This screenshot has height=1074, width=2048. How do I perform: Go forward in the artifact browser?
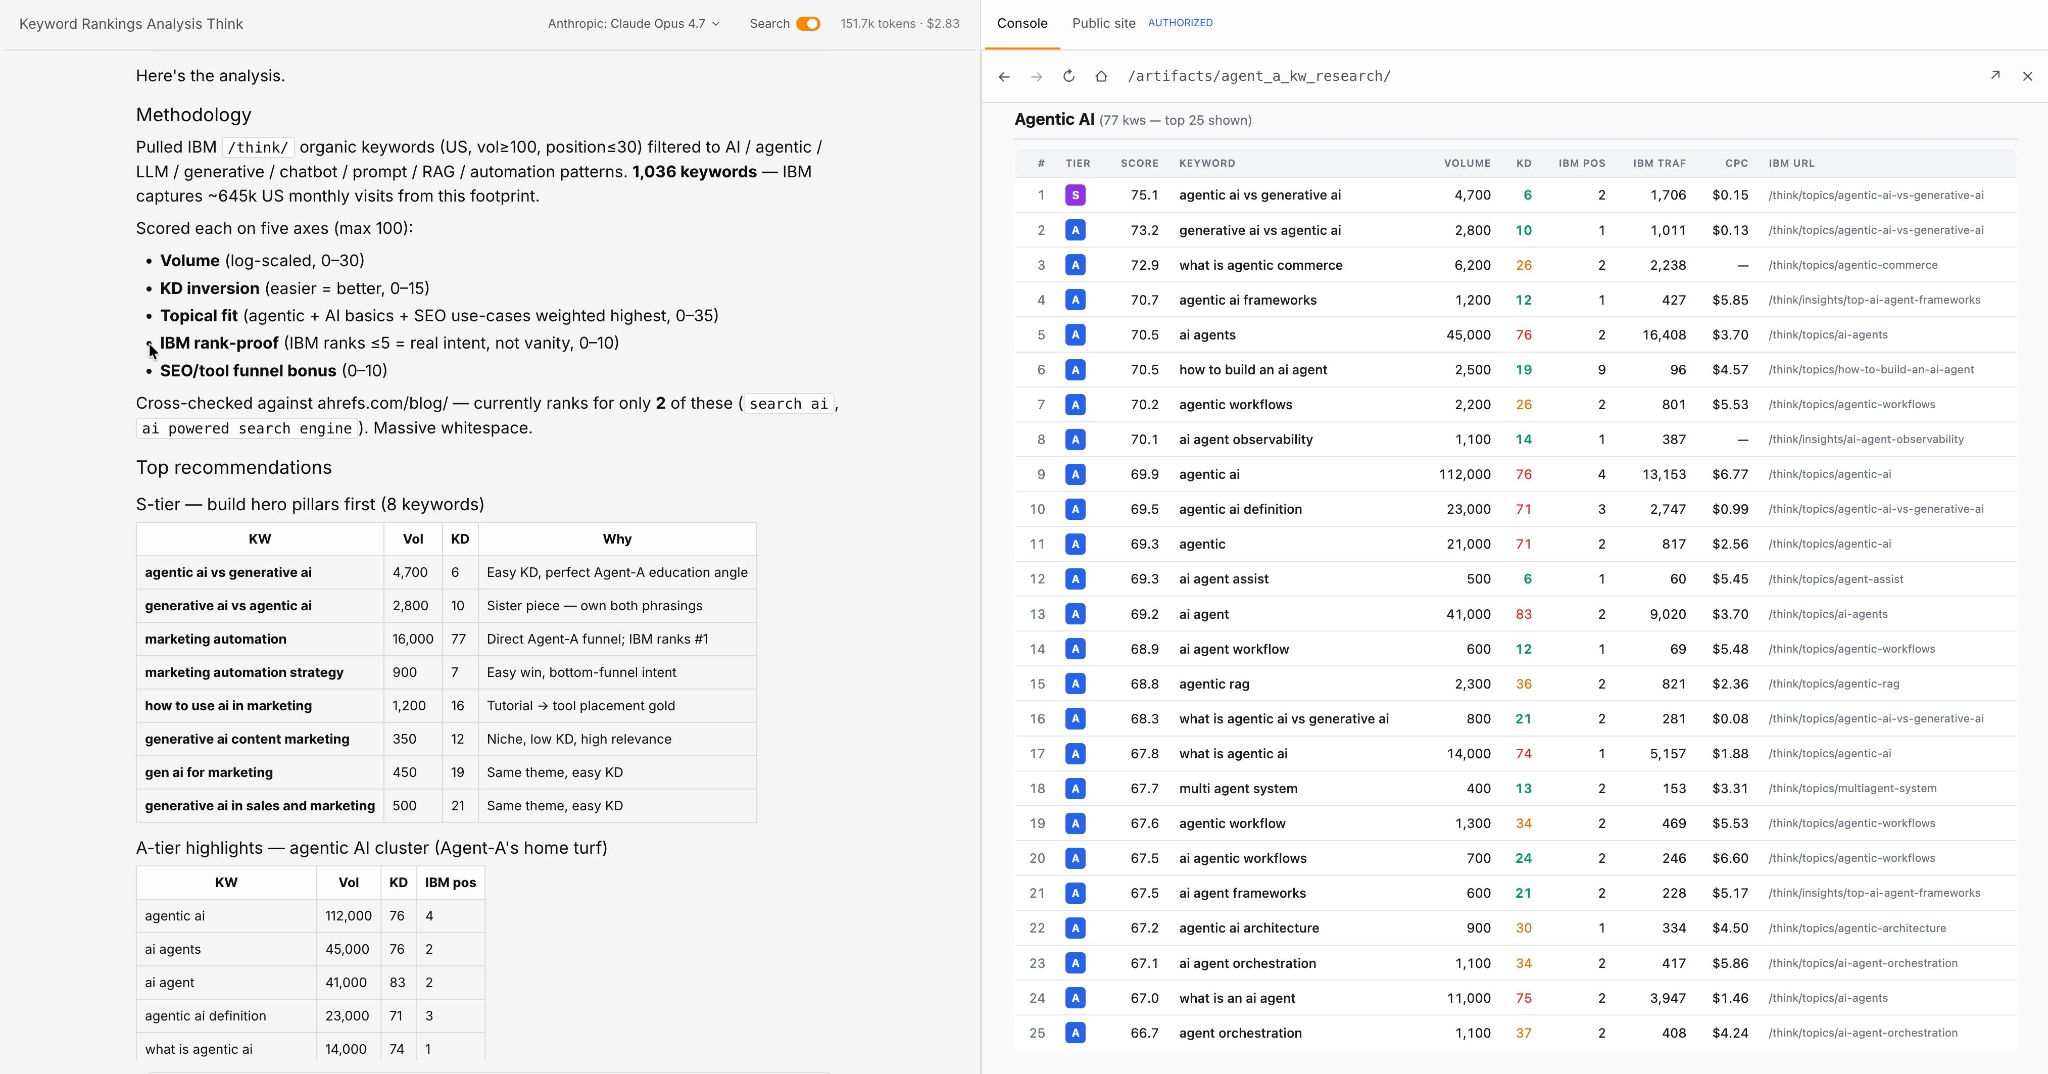point(1036,76)
